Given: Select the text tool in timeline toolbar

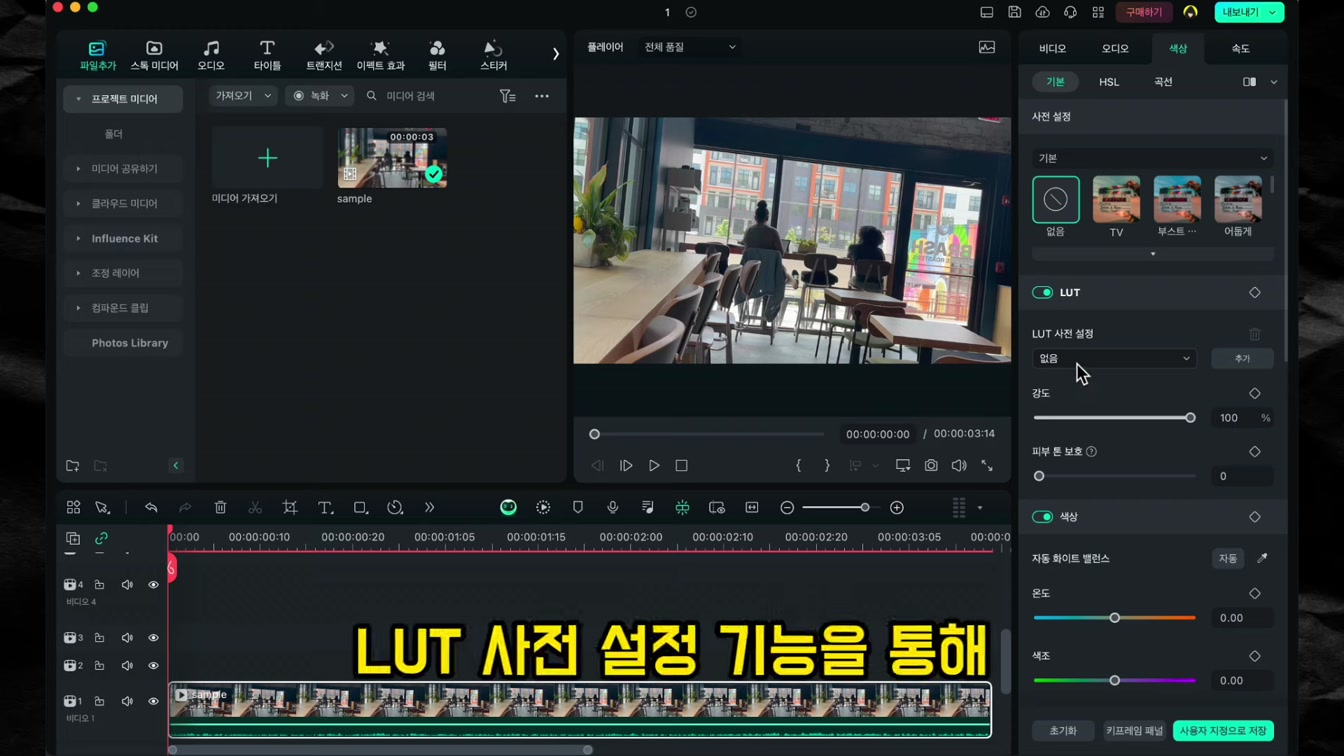Looking at the screenshot, I should [x=325, y=508].
